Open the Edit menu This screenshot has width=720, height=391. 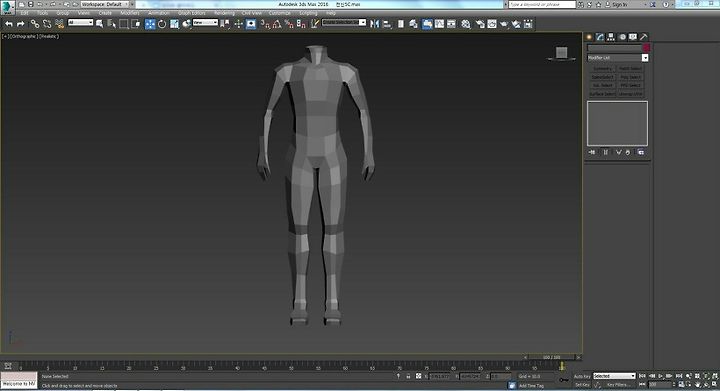tap(24, 13)
